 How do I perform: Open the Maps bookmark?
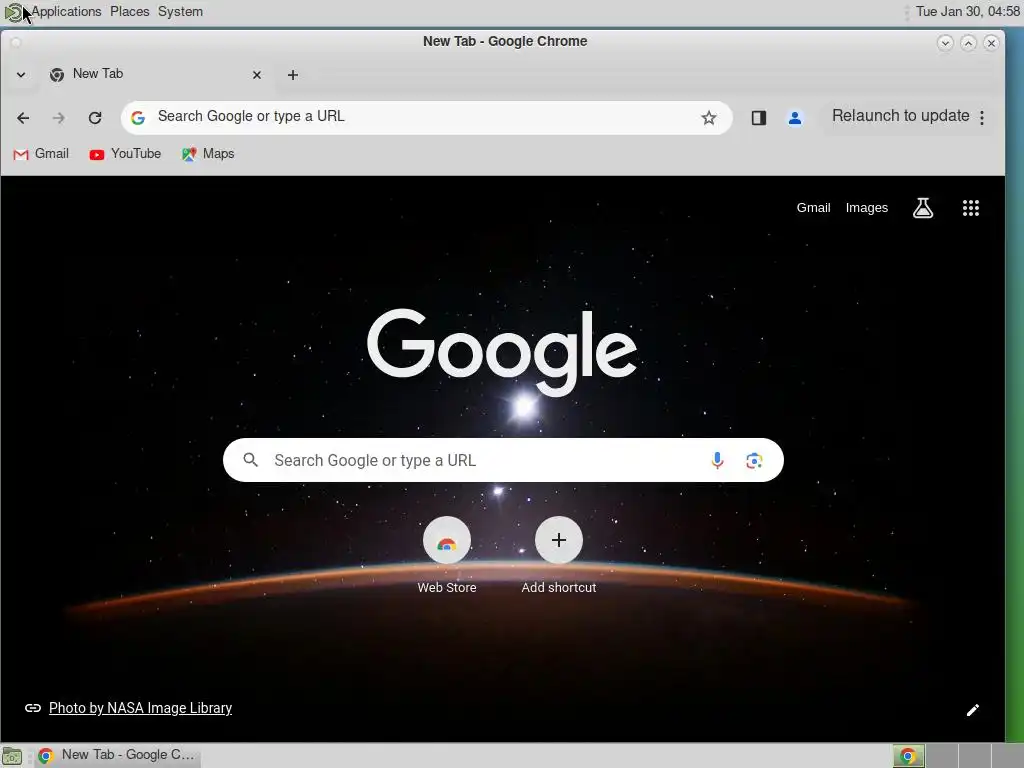click(x=208, y=154)
